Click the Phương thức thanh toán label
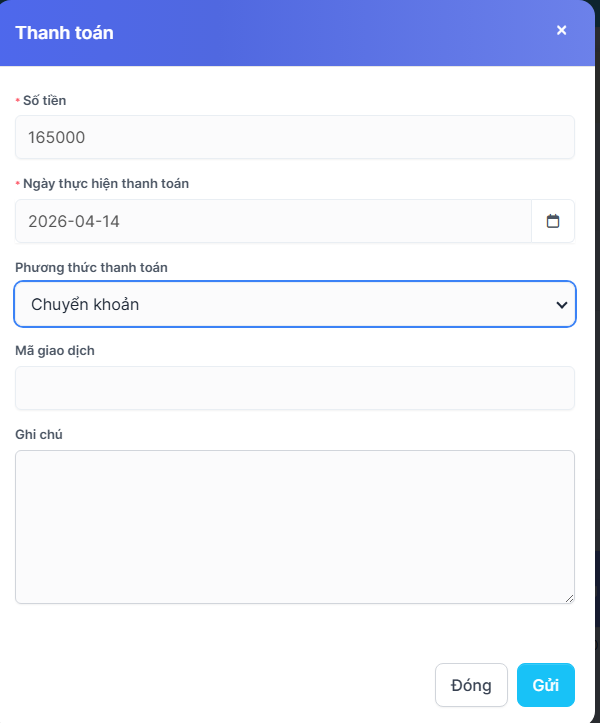The width and height of the screenshot is (600, 723). coord(91,267)
